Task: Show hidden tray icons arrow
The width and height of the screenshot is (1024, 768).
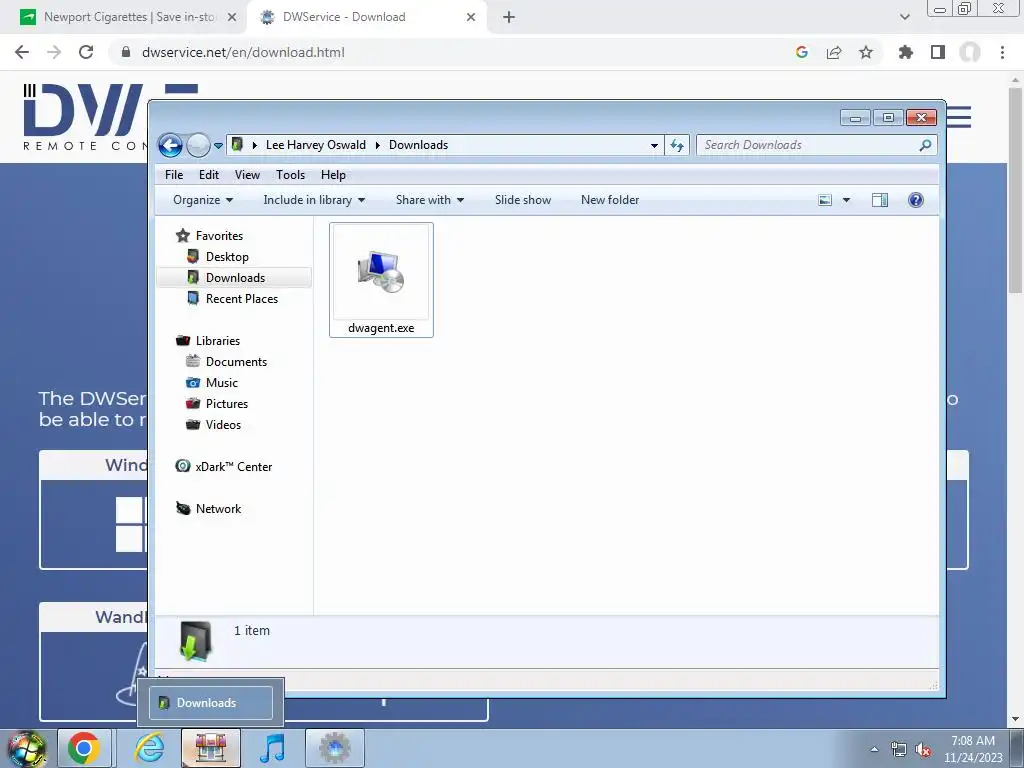Action: tap(874, 750)
